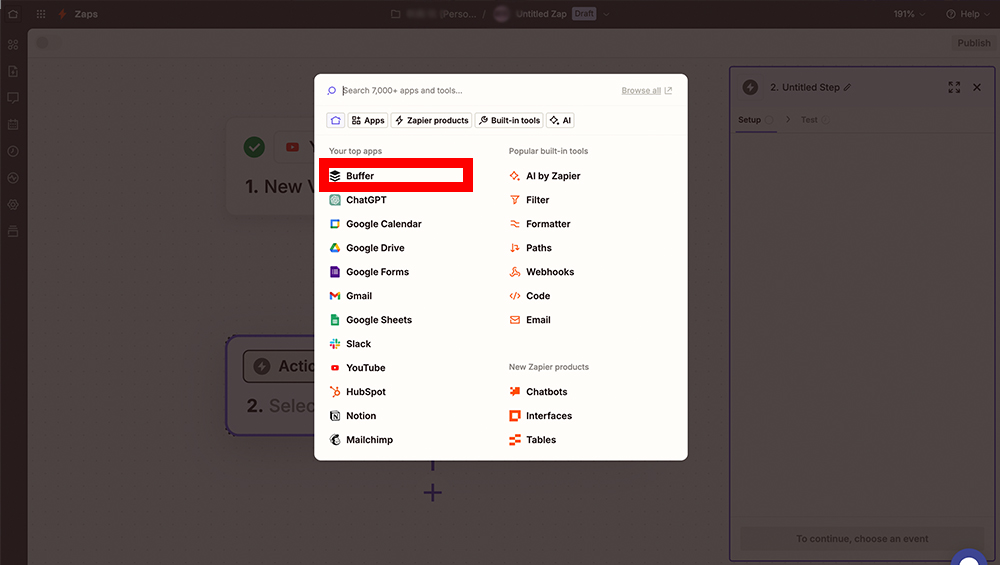Pick the Slack app icon
Viewport: 1000px width, 565px height.
click(x=335, y=344)
